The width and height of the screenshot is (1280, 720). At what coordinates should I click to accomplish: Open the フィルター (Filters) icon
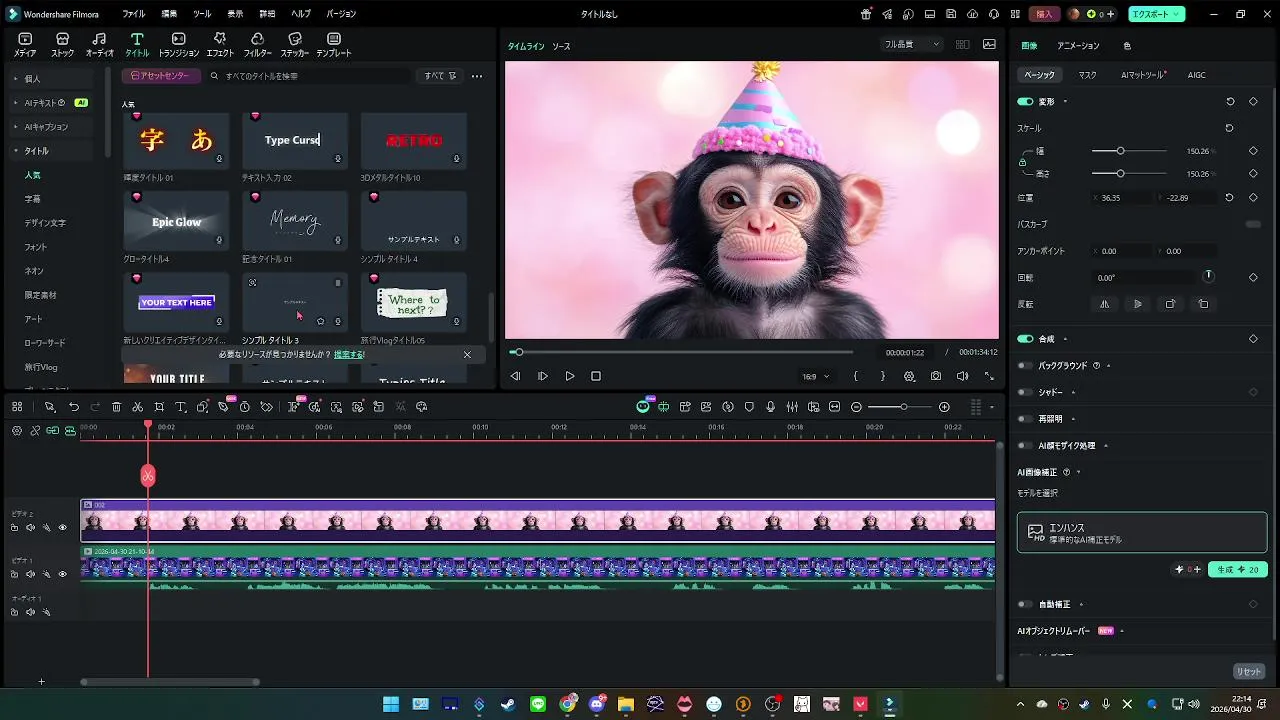pyautogui.click(x=257, y=44)
